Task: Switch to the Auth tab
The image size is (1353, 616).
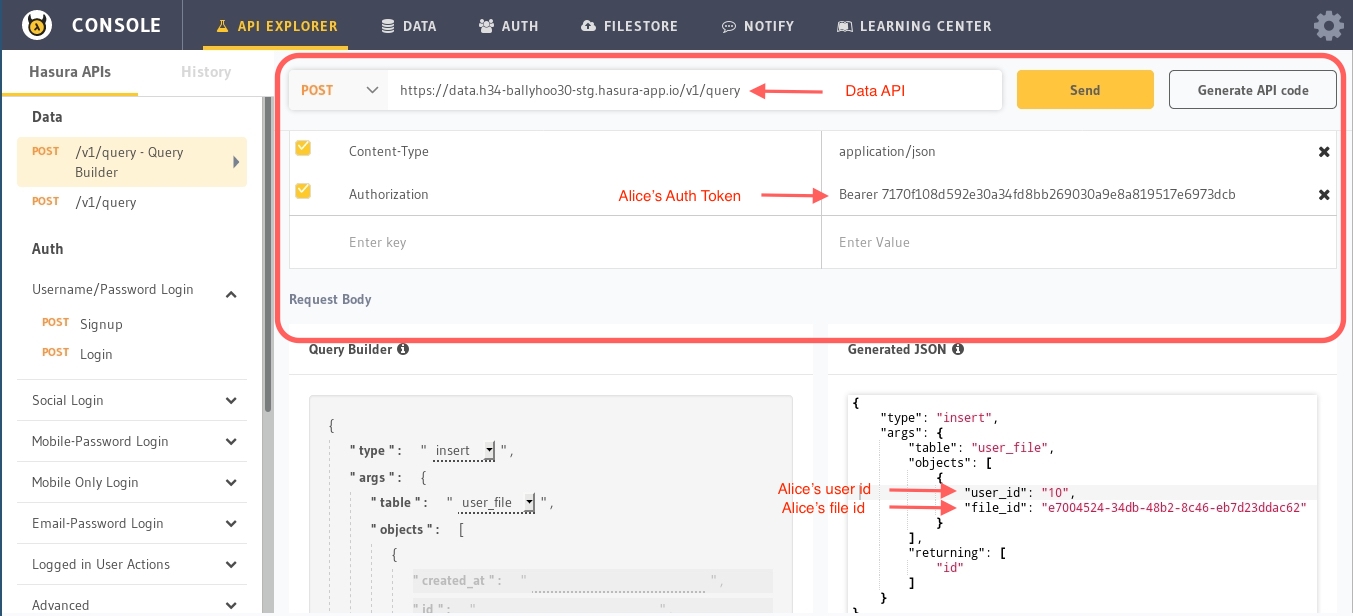Action: [x=508, y=26]
